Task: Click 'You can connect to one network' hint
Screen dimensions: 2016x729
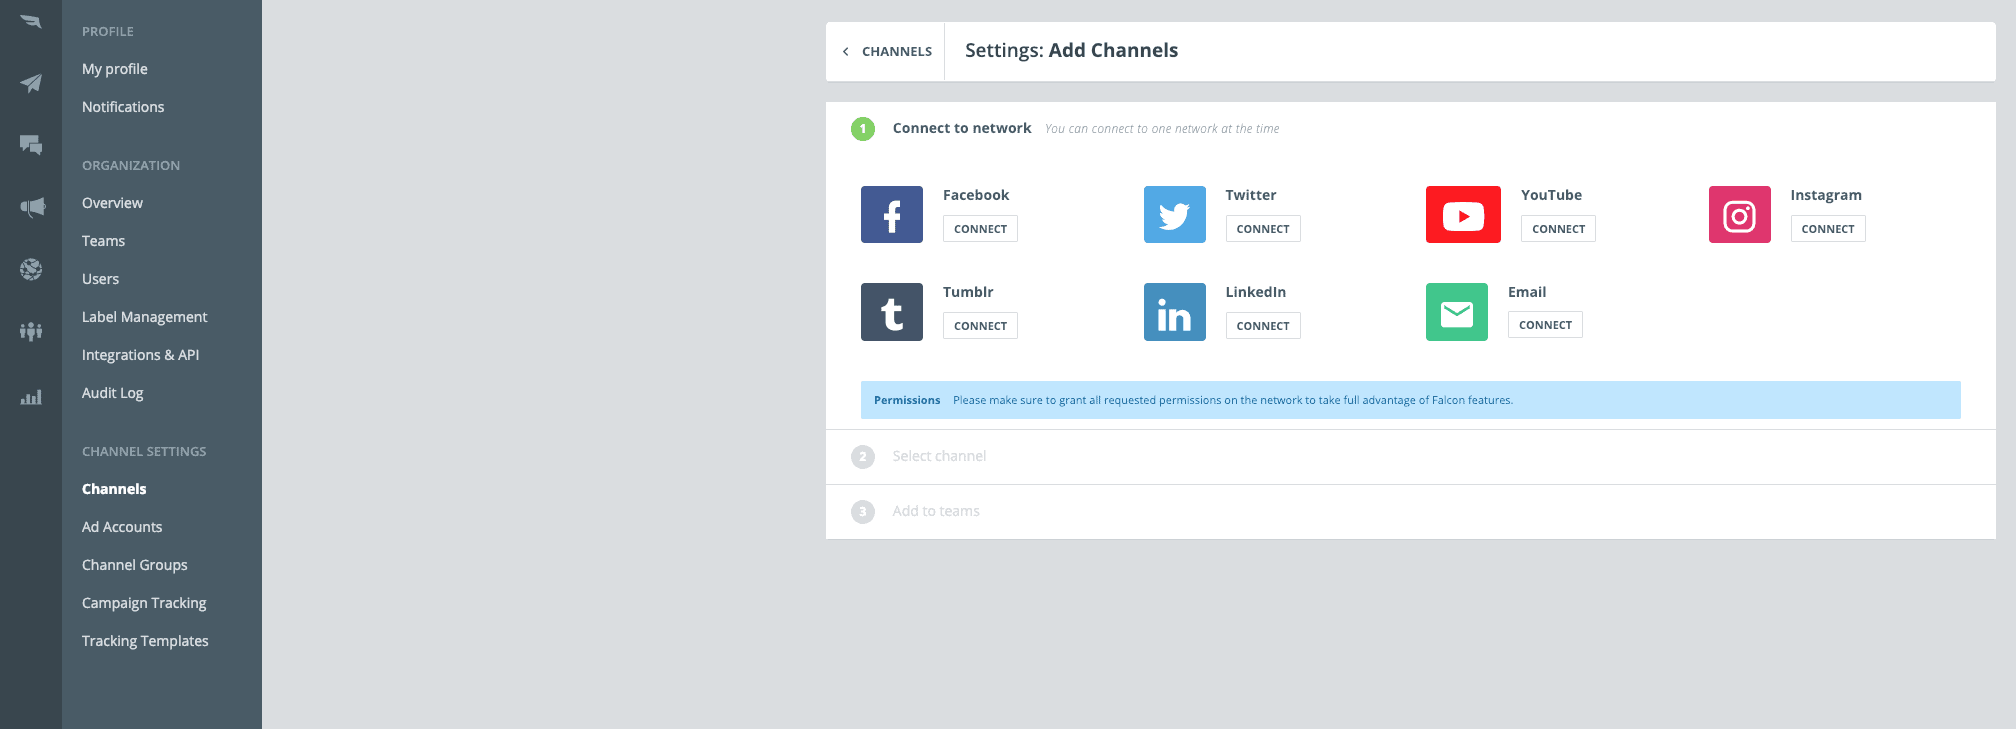Action: [x=1162, y=129]
